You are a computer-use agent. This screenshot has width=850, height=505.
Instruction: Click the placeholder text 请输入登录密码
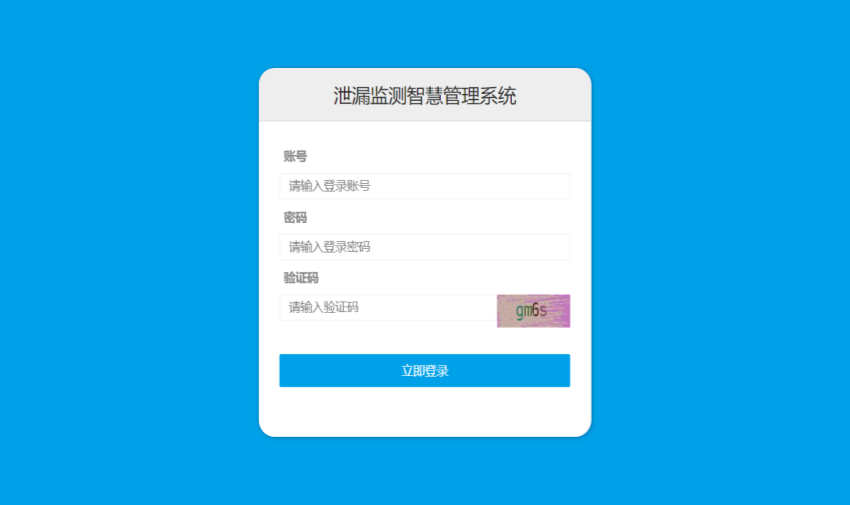tap(330, 247)
